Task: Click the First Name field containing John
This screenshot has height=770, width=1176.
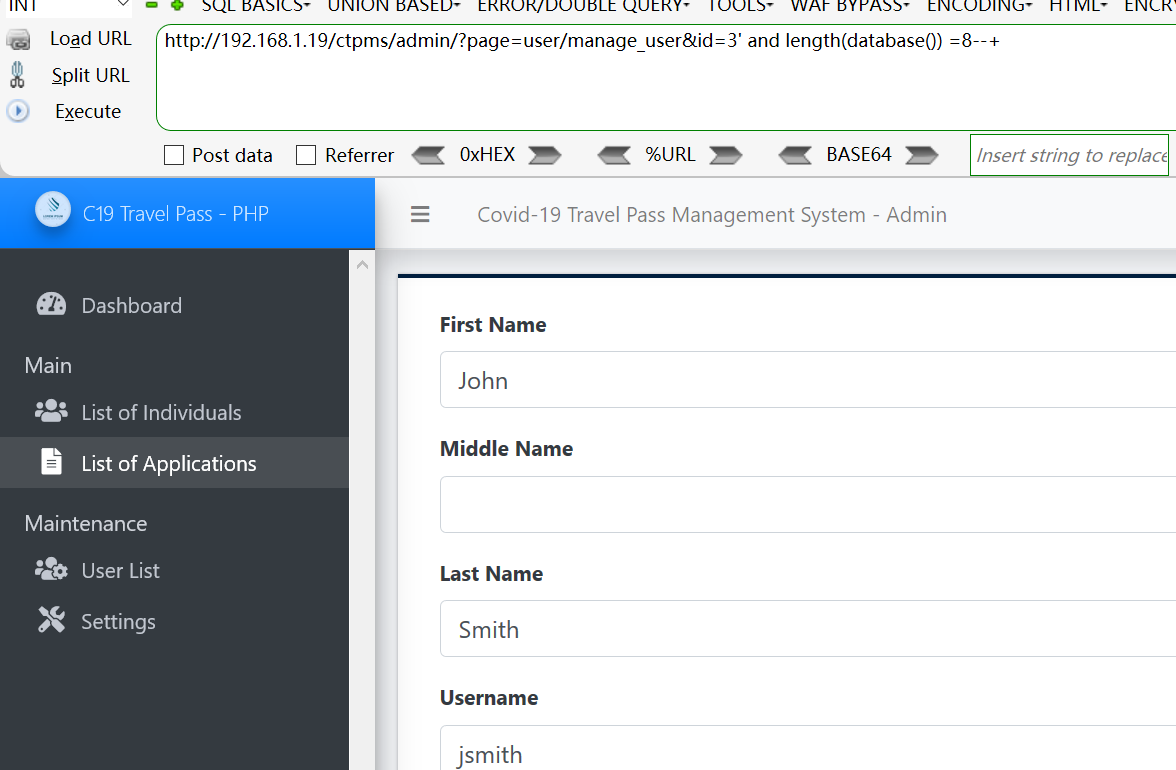Action: tap(808, 380)
